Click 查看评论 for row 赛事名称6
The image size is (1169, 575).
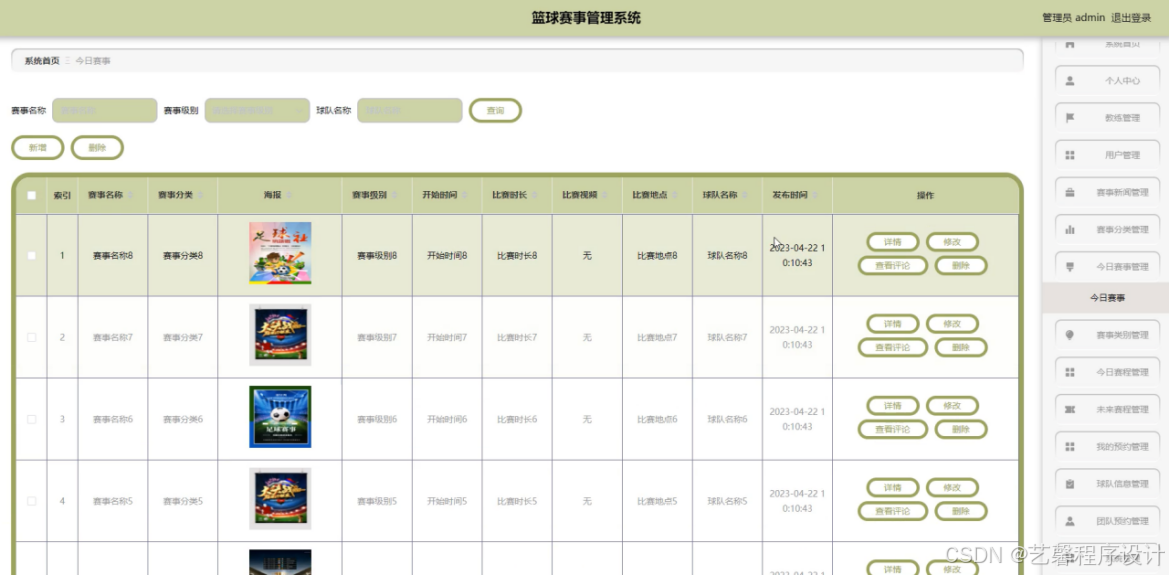(x=892, y=430)
